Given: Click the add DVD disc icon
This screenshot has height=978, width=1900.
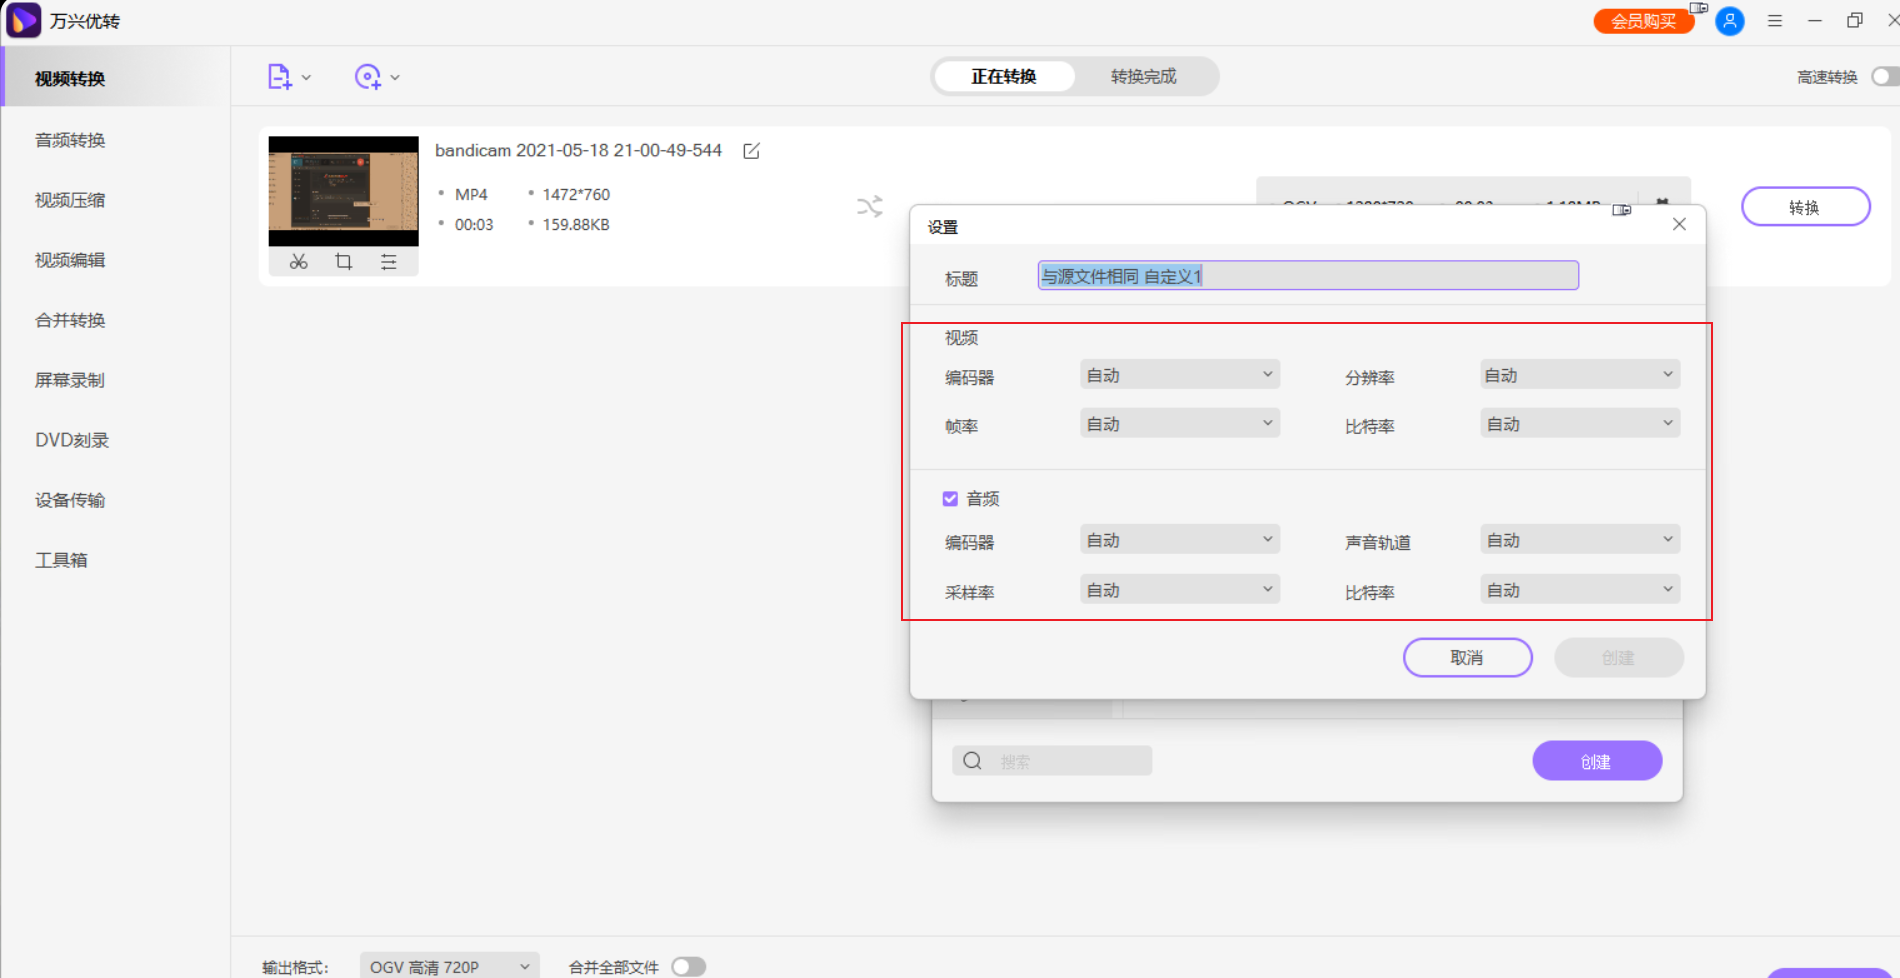Looking at the screenshot, I should (x=368, y=77).
